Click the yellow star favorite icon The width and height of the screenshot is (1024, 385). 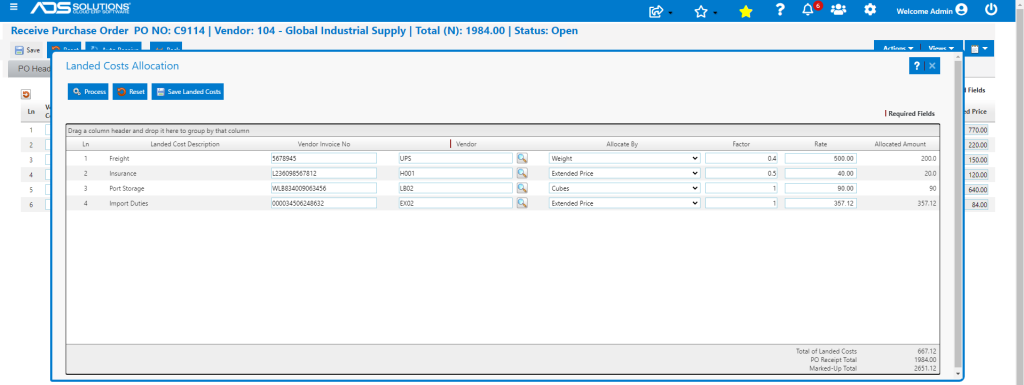tap(745, 11)
